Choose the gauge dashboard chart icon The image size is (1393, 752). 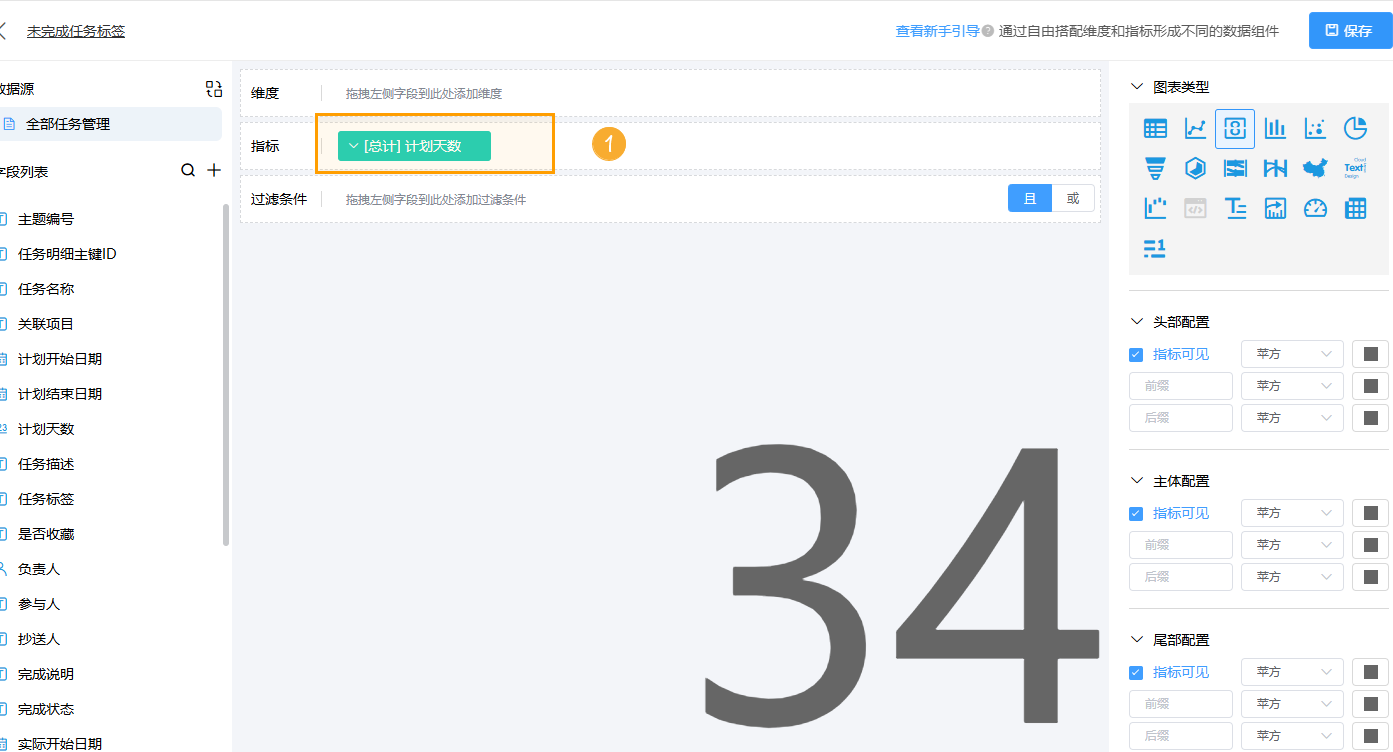[1315, 208]
